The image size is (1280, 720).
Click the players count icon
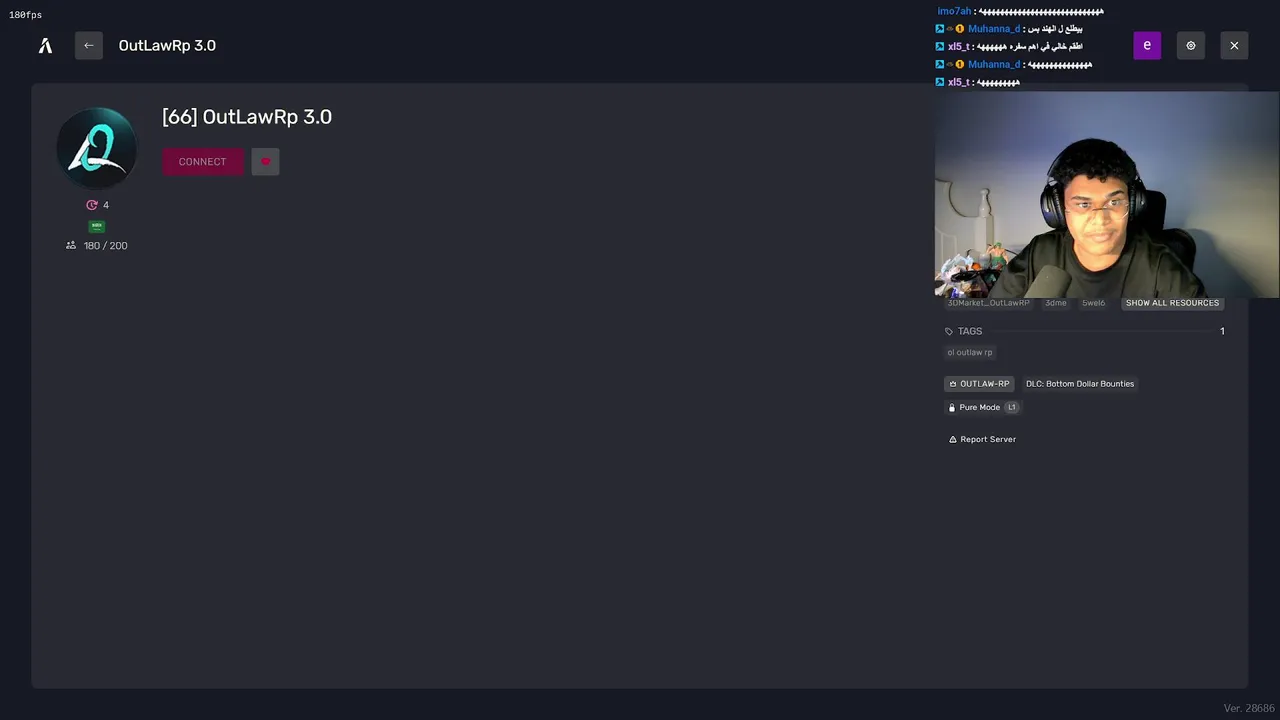coord(71,245)
